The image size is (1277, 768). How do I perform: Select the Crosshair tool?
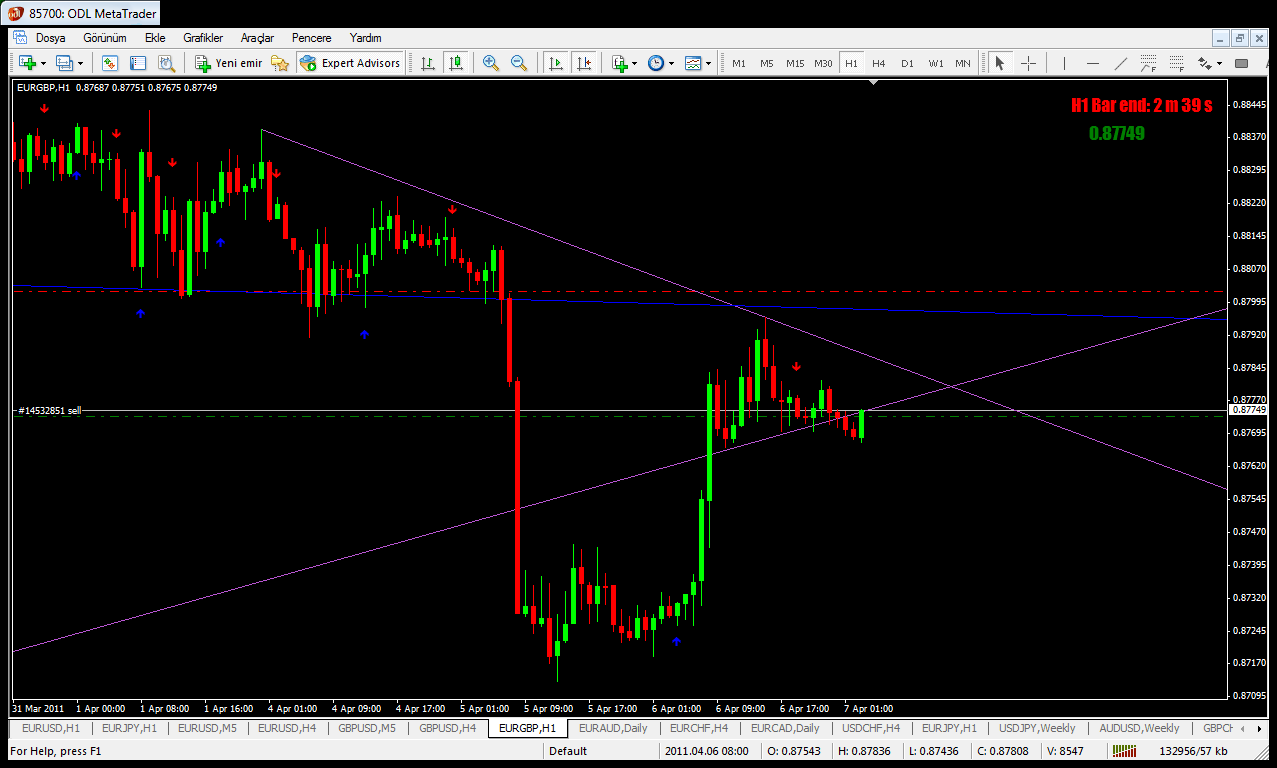(1028, 63)
